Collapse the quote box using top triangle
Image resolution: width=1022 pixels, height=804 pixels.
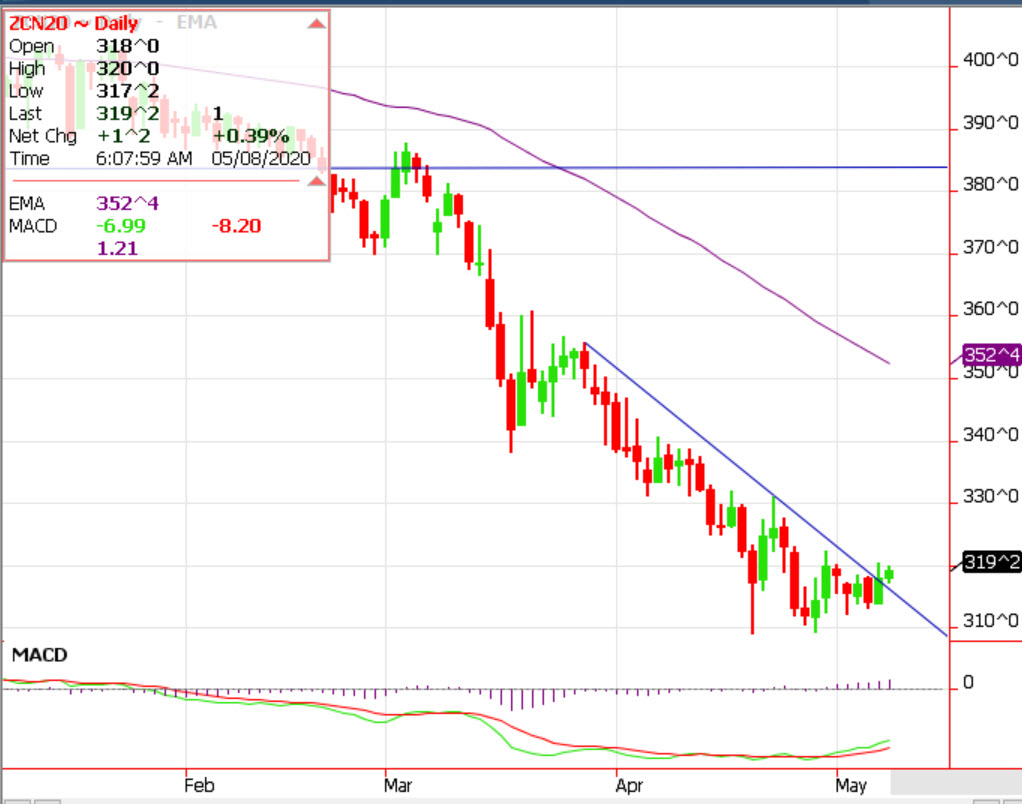tap(316, 22)
